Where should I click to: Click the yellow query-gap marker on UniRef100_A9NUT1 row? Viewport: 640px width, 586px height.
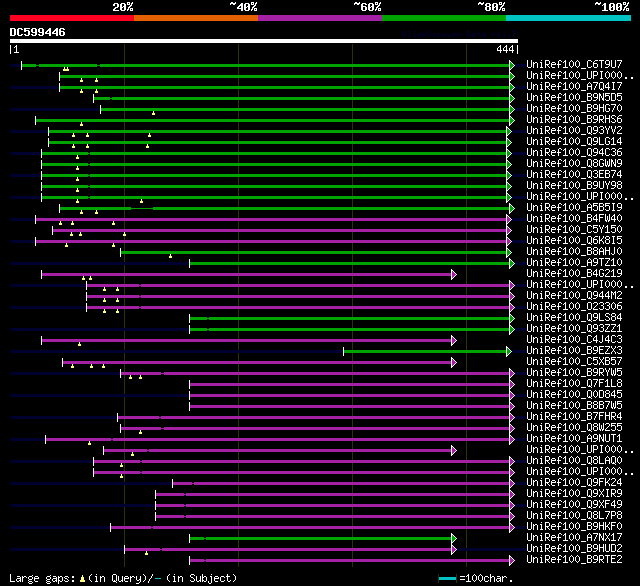click(89, 443)
